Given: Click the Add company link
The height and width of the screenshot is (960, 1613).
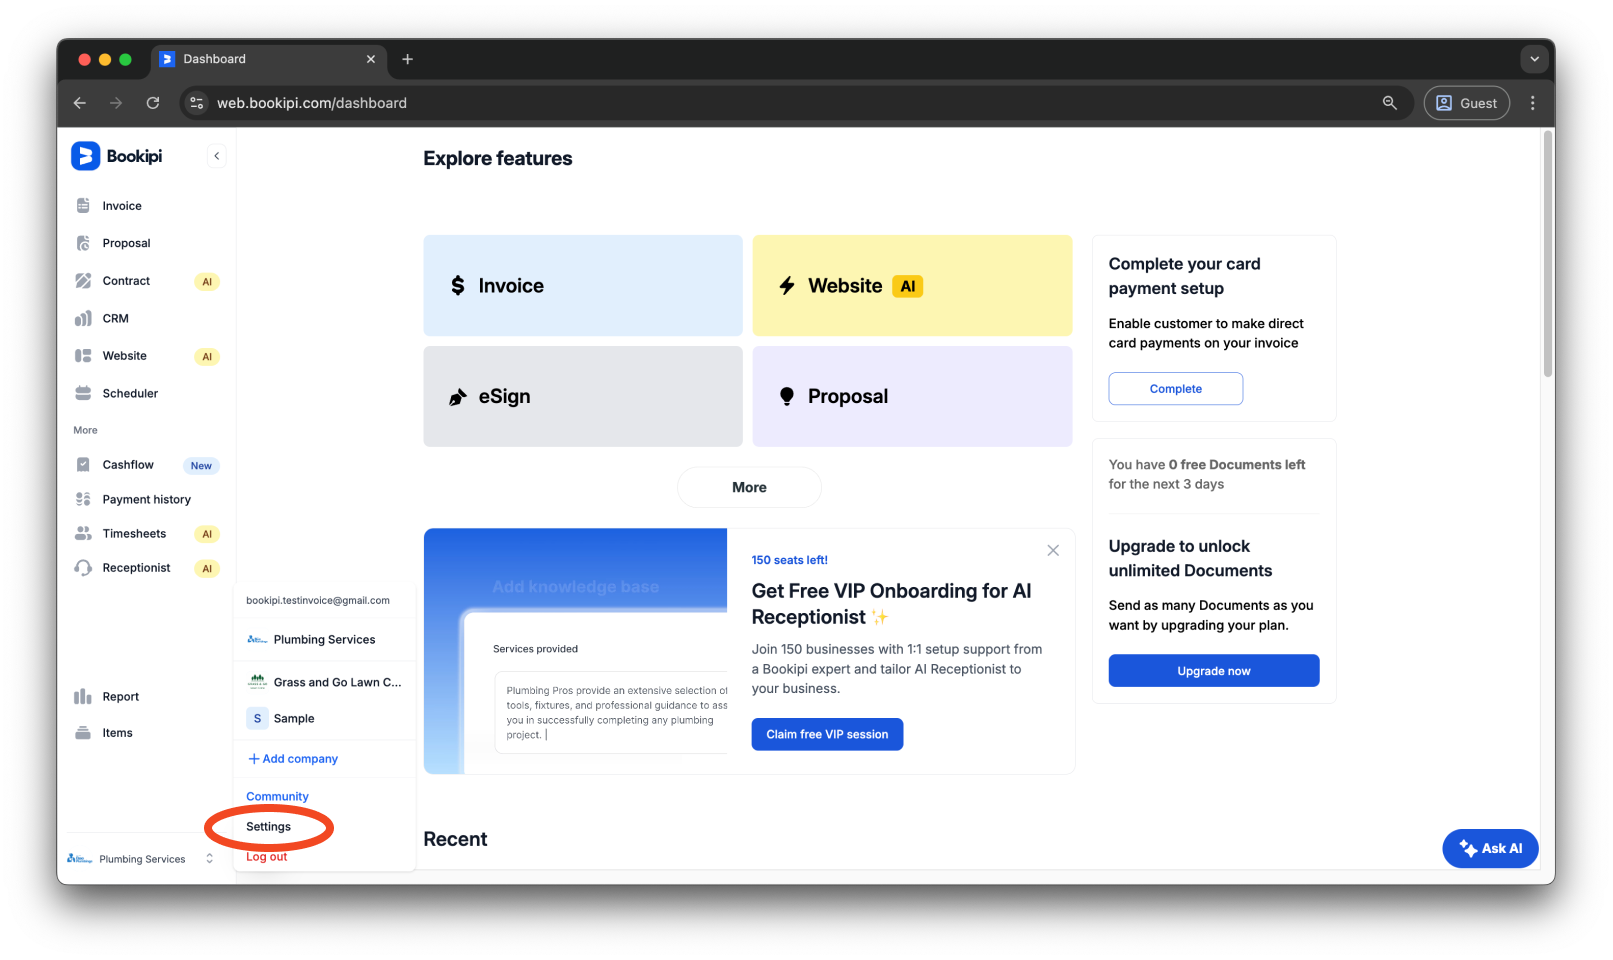Looking at the screenshot, I should coord(293,759).
